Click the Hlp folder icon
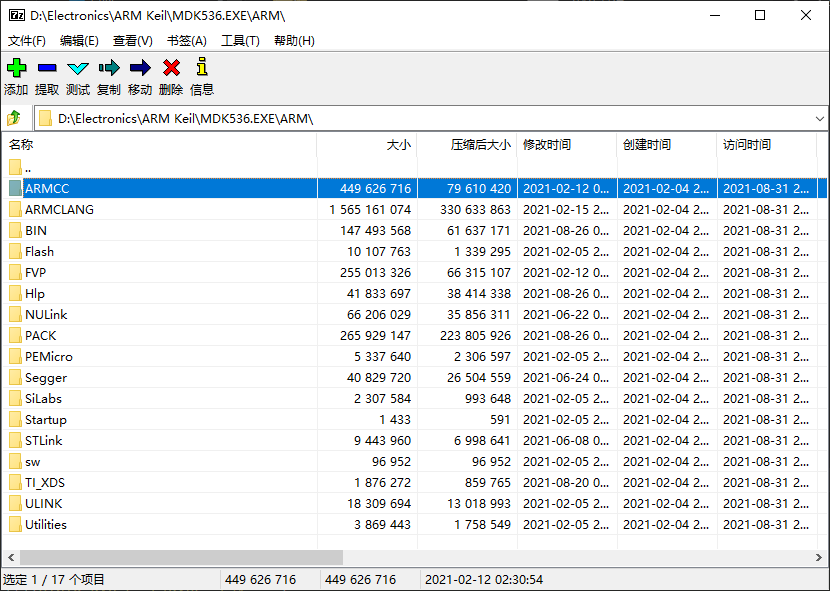This screenshot has width=830, height=591. [x=15, y=294]
